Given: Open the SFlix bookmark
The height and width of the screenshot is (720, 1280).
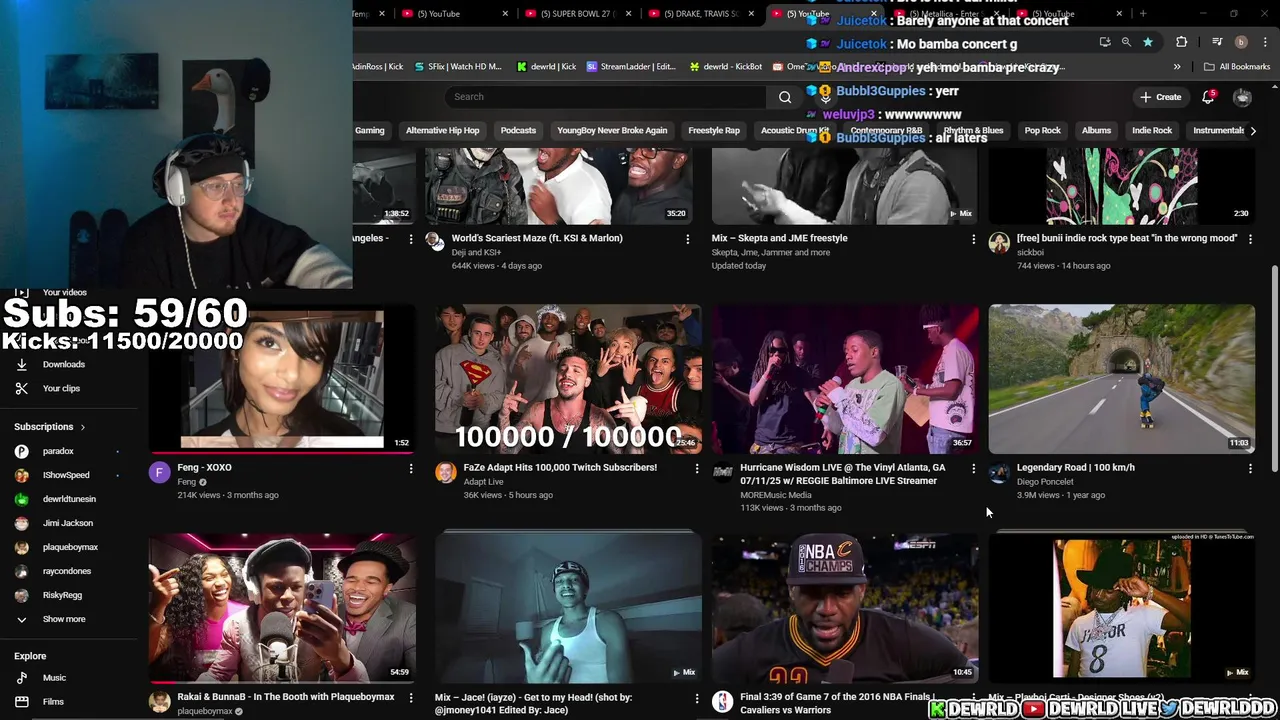Looking at the screenshot, I should 456,67.
